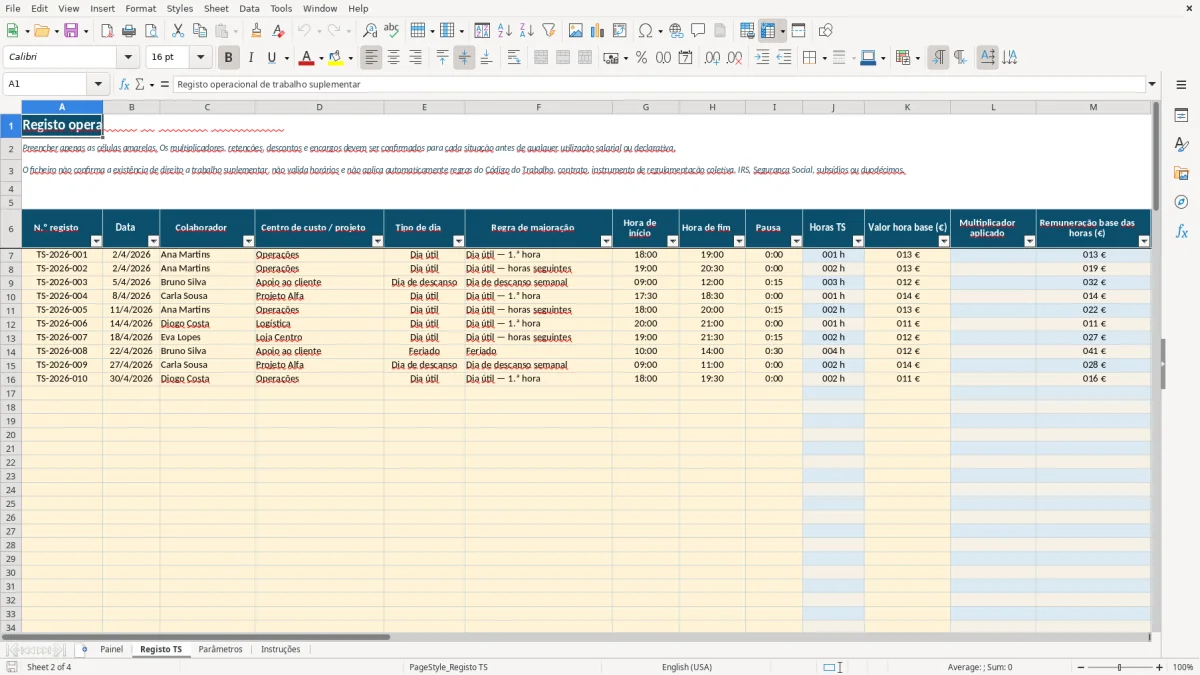Open the Function Wizard
The width and height of the screenshot is (1200, 675).
(x=124, y=84)
